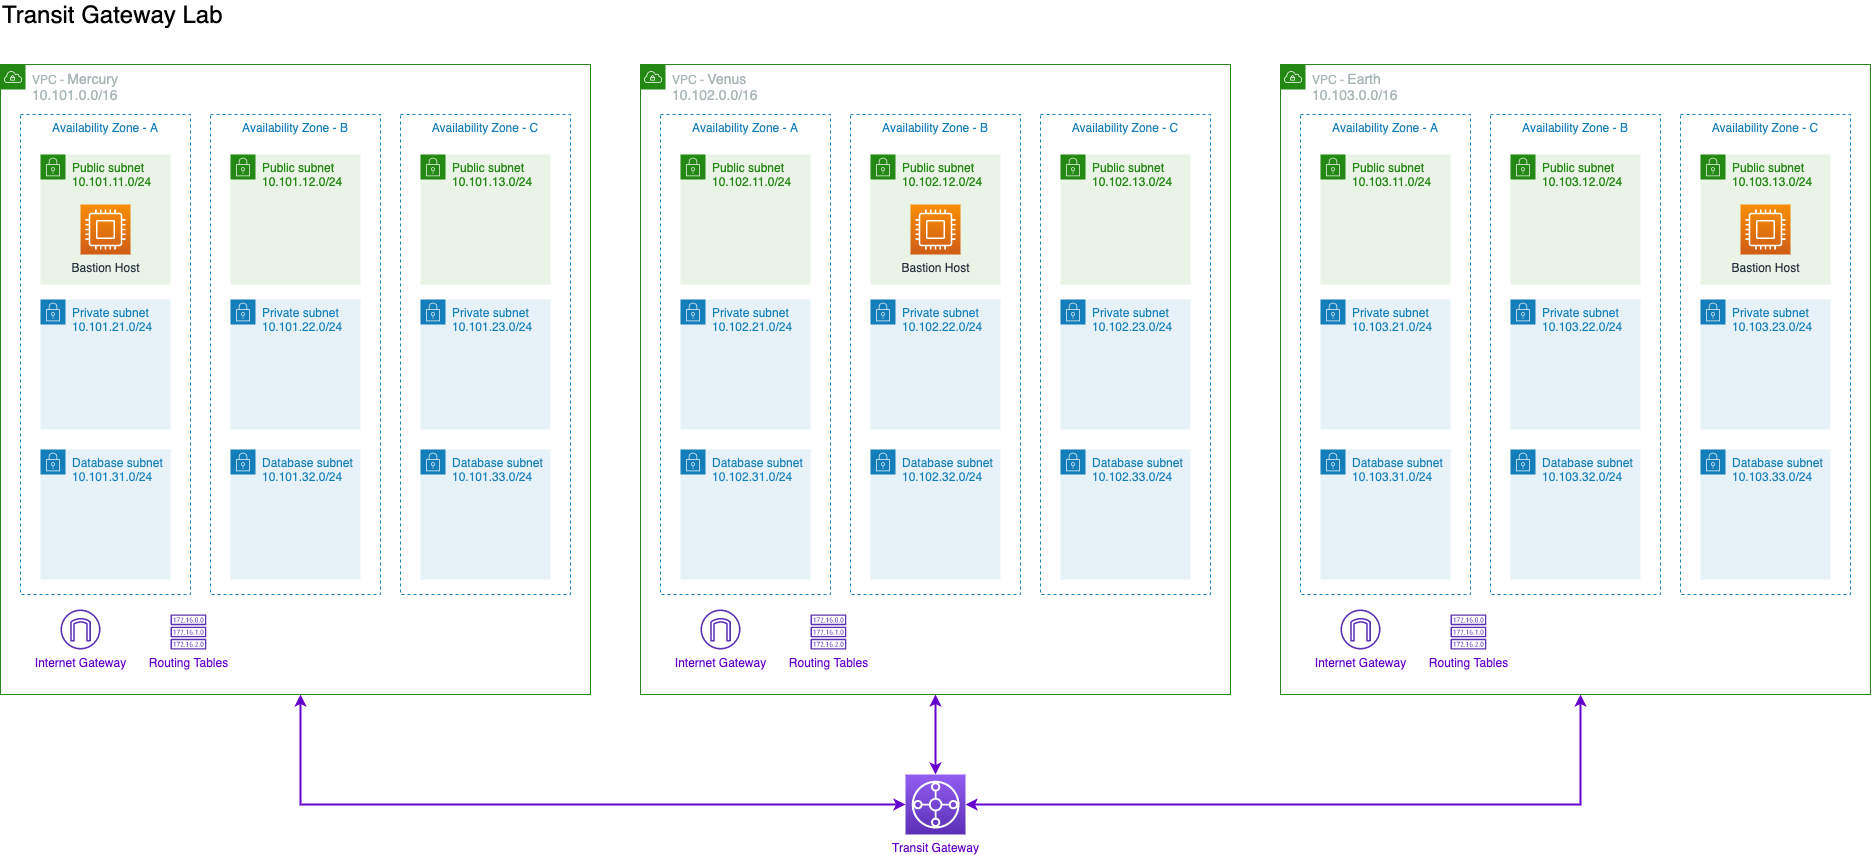Select the Transit Gateway label text
Viewport: 1871px width, 855px height.
935,848
